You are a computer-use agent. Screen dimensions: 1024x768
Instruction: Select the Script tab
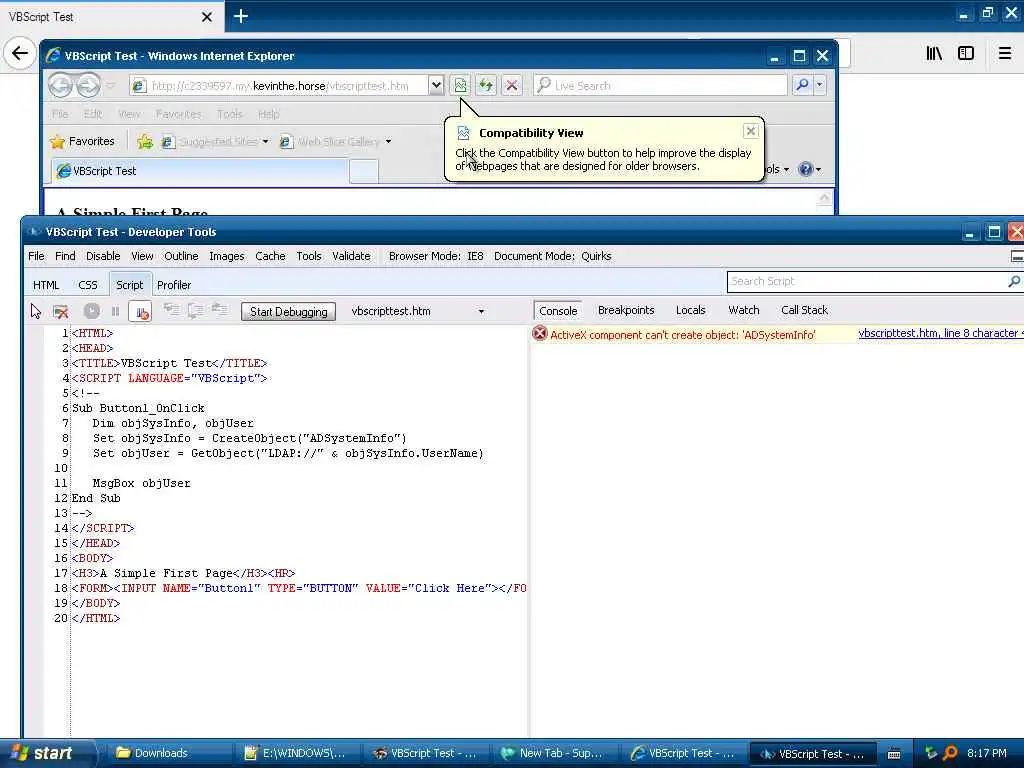tap(129, 285)
